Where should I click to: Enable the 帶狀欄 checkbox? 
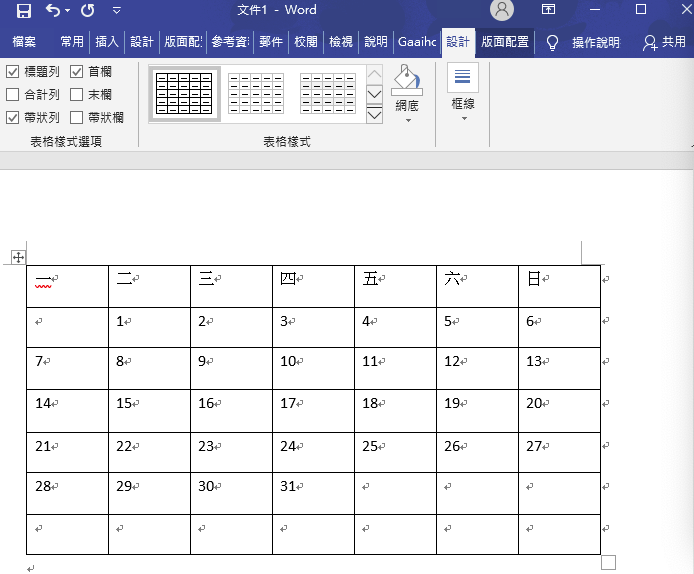77,117
